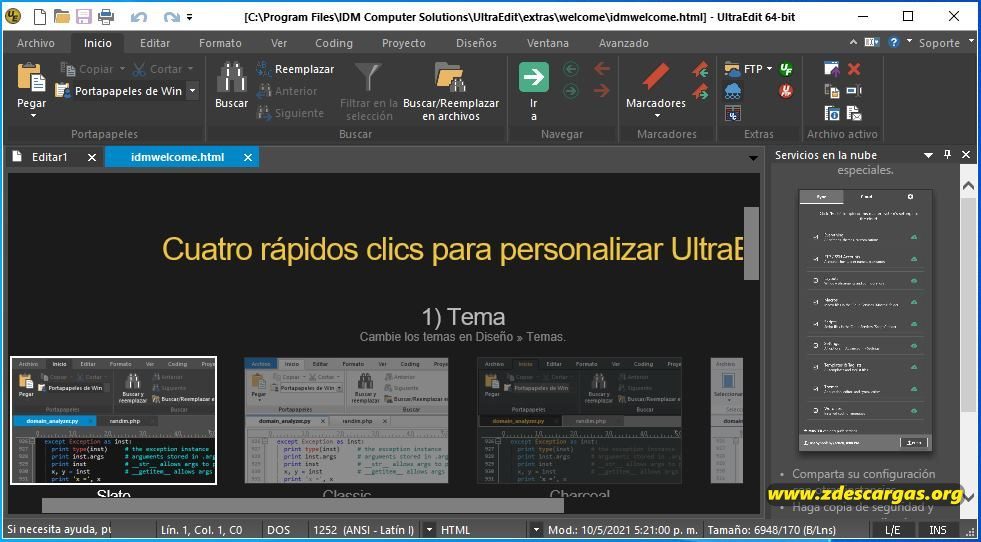Screen dimensions: 981x542
Task: Select the Charcoal theme thumbnail
Action: pos(579,421)
